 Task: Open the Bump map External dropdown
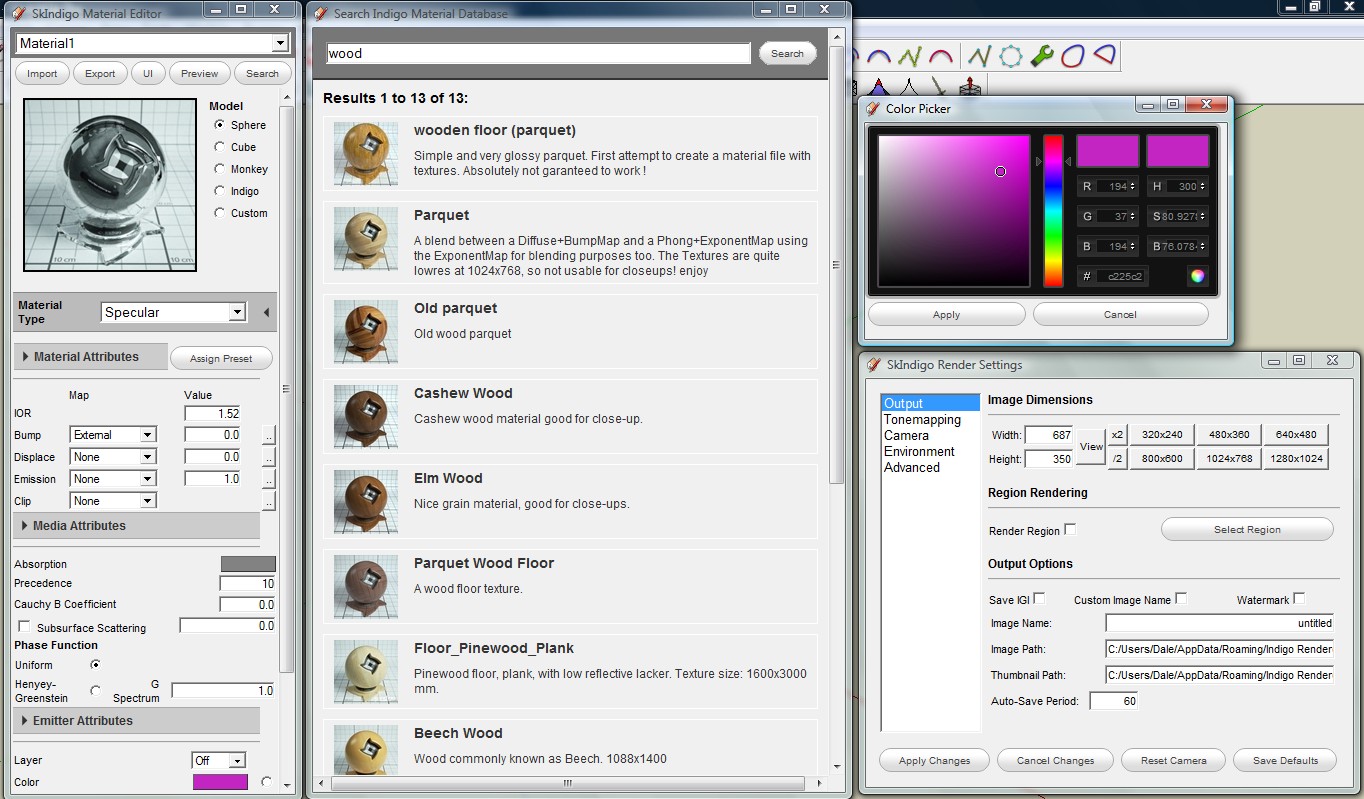(x=113, y=435)
